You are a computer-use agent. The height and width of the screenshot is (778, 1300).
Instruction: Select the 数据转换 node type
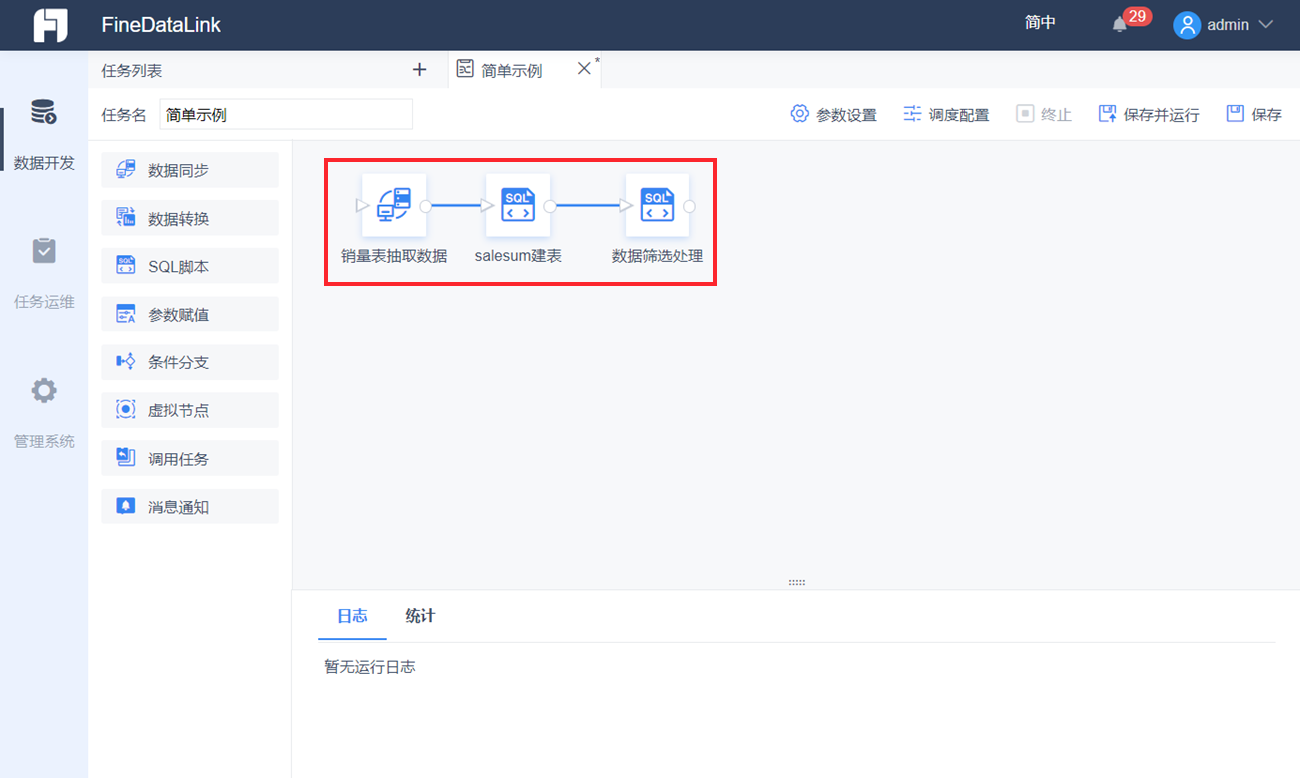190,218
